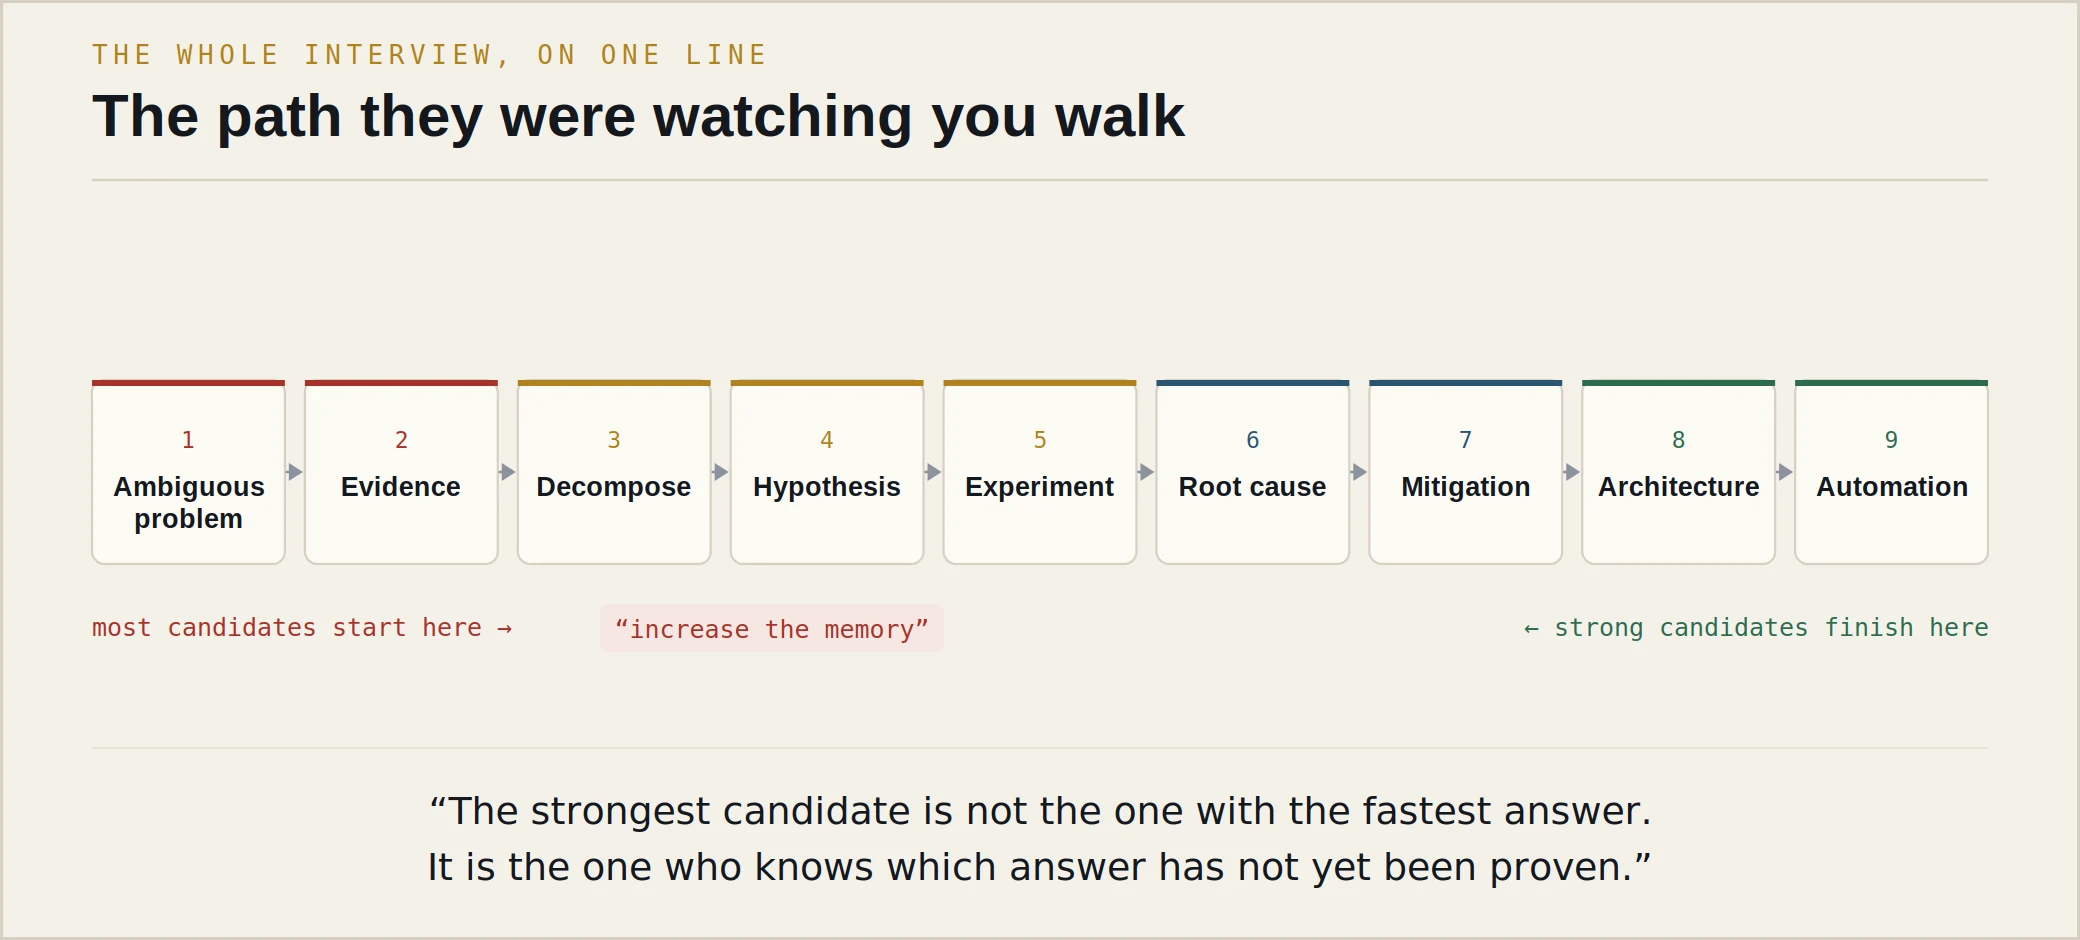Click "most candidates start here" label
Screen dimensions: 2080x940
[302, 628]
